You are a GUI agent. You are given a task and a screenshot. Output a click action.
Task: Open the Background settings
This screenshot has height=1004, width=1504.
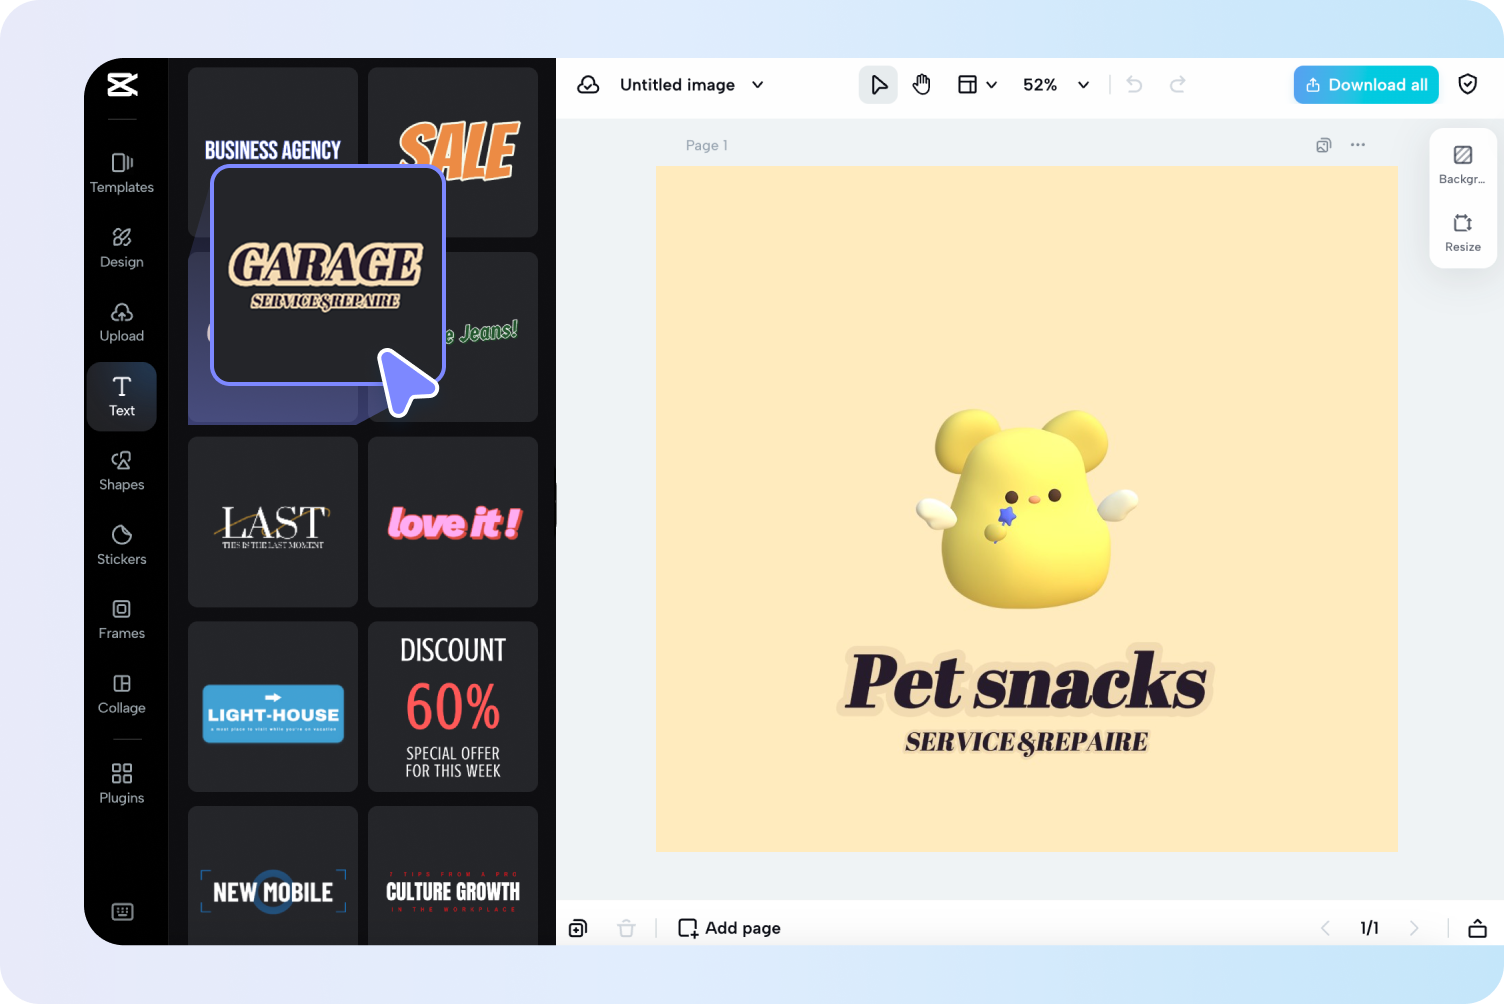click(x=1462, y=165)
